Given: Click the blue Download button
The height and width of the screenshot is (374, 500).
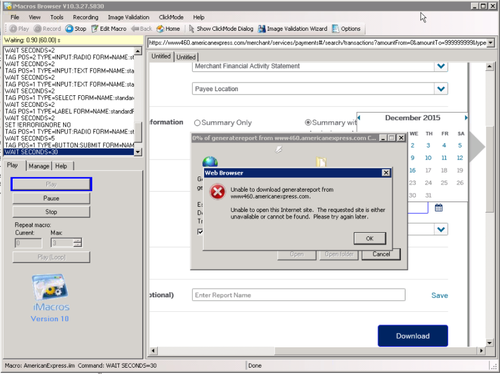Looking at the screenshot, I should point(413,336).
